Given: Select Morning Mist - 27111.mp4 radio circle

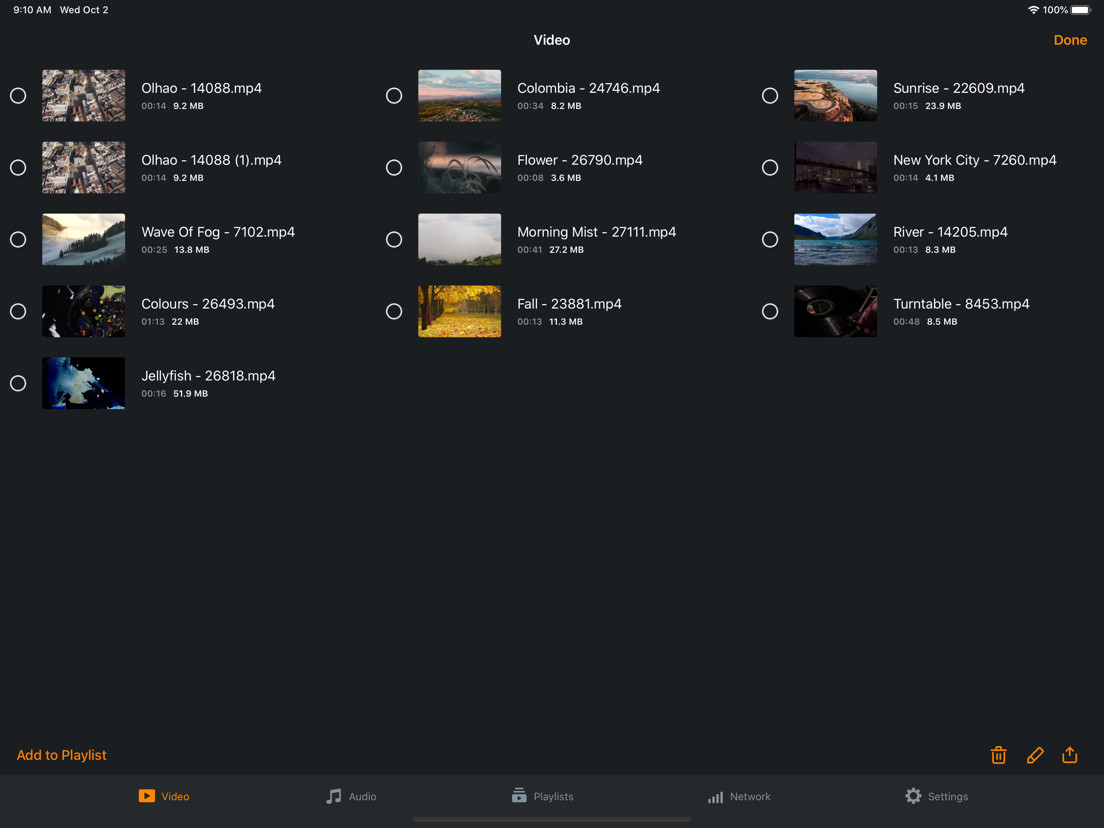Looking at the screenshot, I should coord(394,239).
